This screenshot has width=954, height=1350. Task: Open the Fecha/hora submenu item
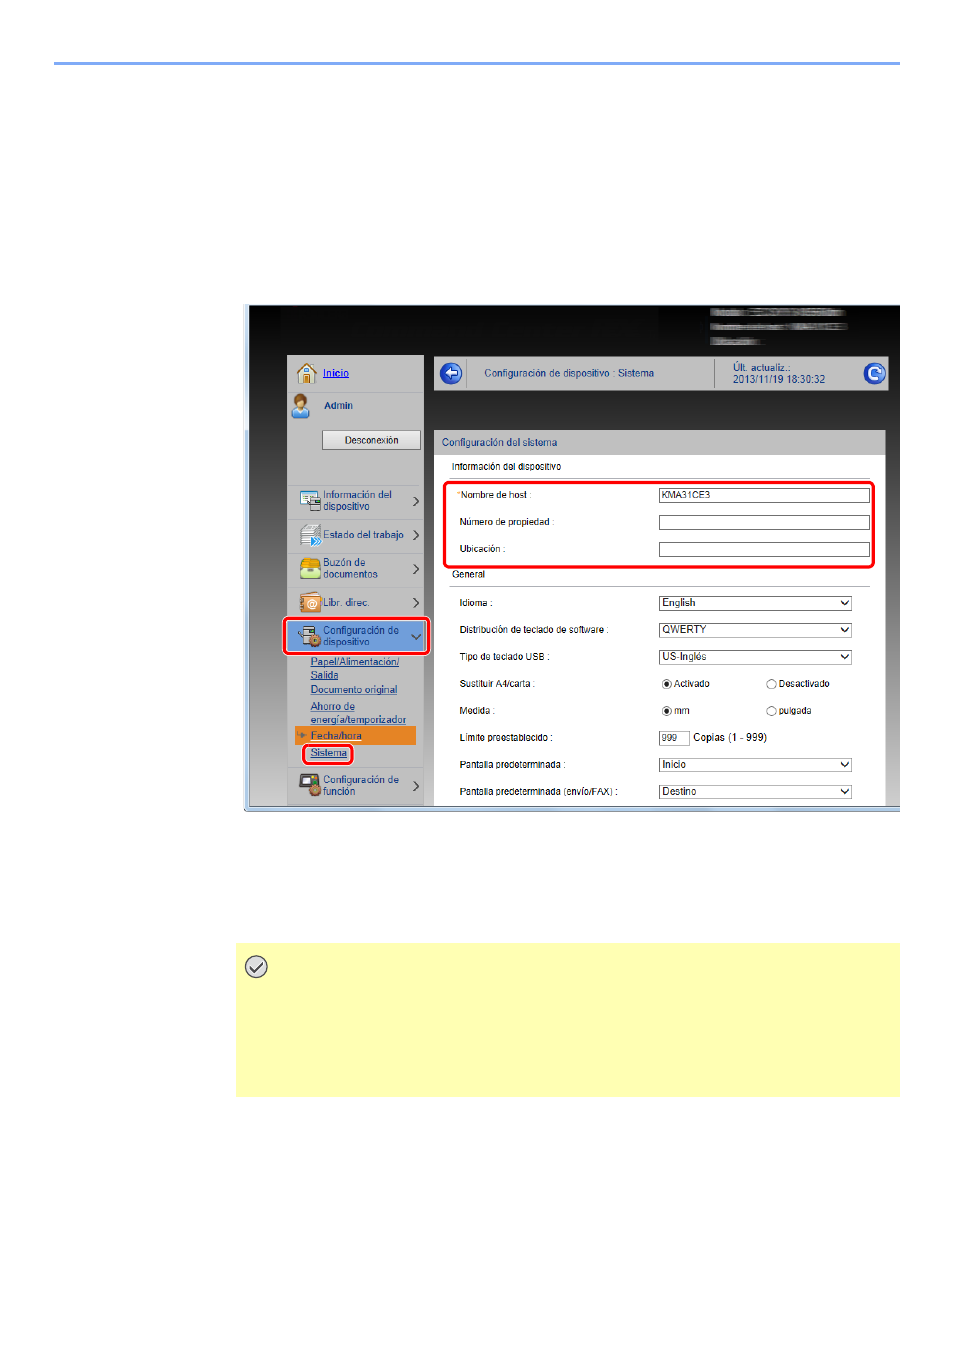(x=336, y=736)
